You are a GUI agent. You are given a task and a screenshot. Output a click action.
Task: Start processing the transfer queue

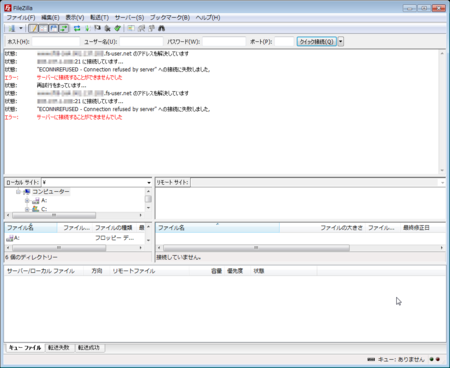point(87,28)
